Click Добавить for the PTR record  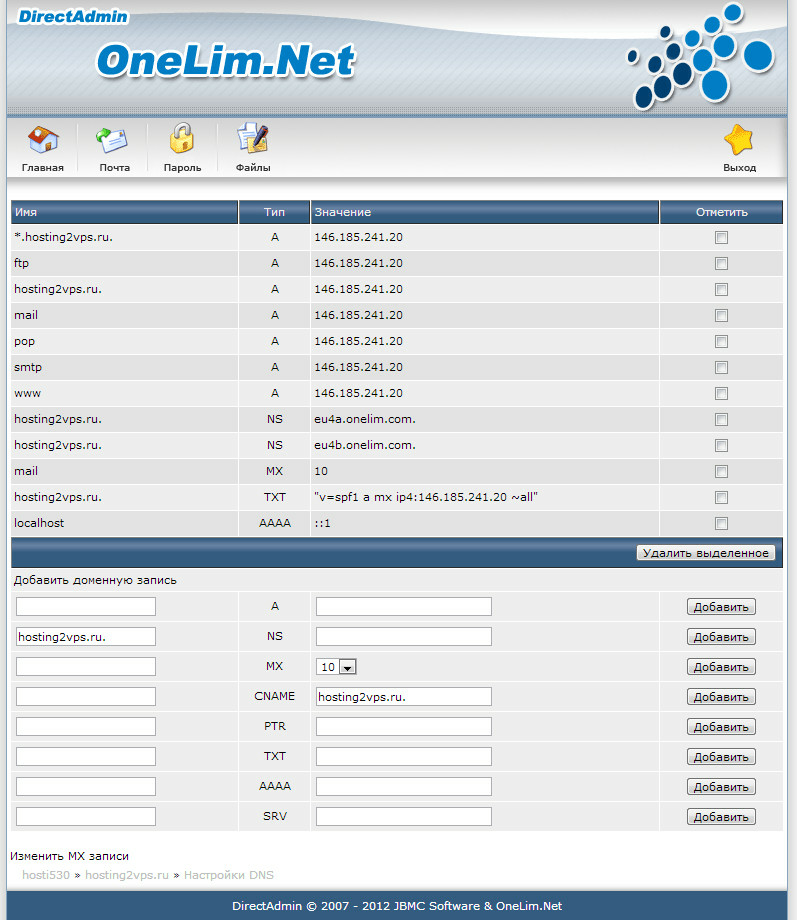pos(721,726)
